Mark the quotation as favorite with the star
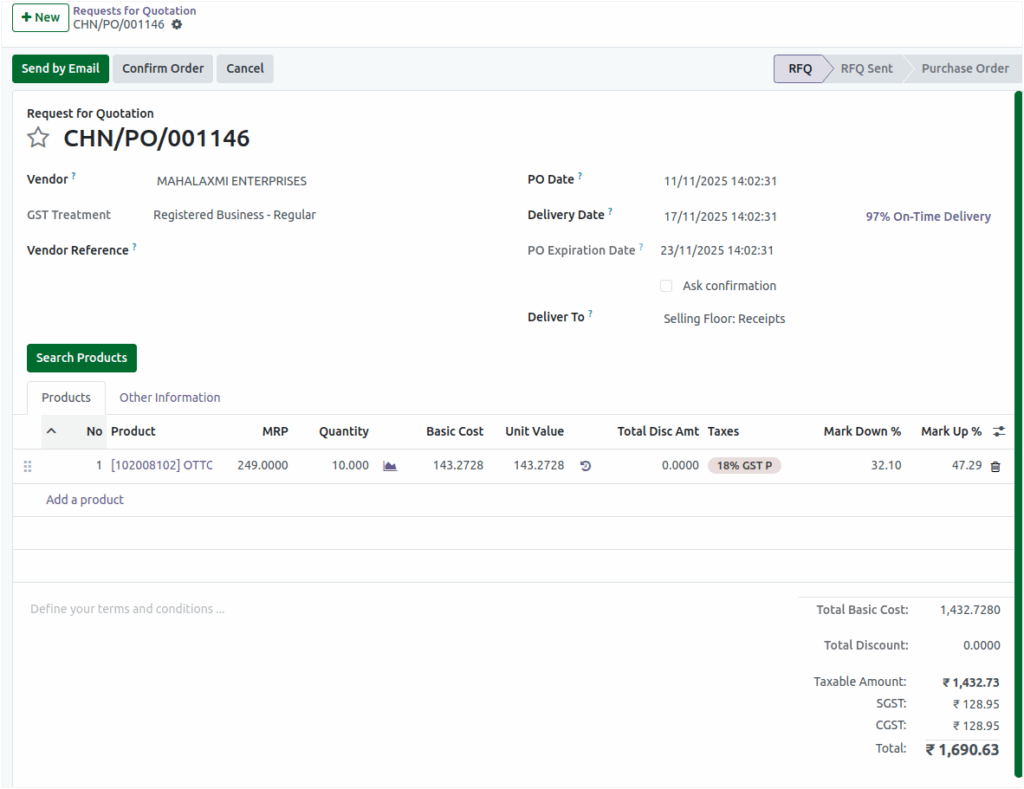Viewport: 1024px width, 789px height. tap(37, 138)
